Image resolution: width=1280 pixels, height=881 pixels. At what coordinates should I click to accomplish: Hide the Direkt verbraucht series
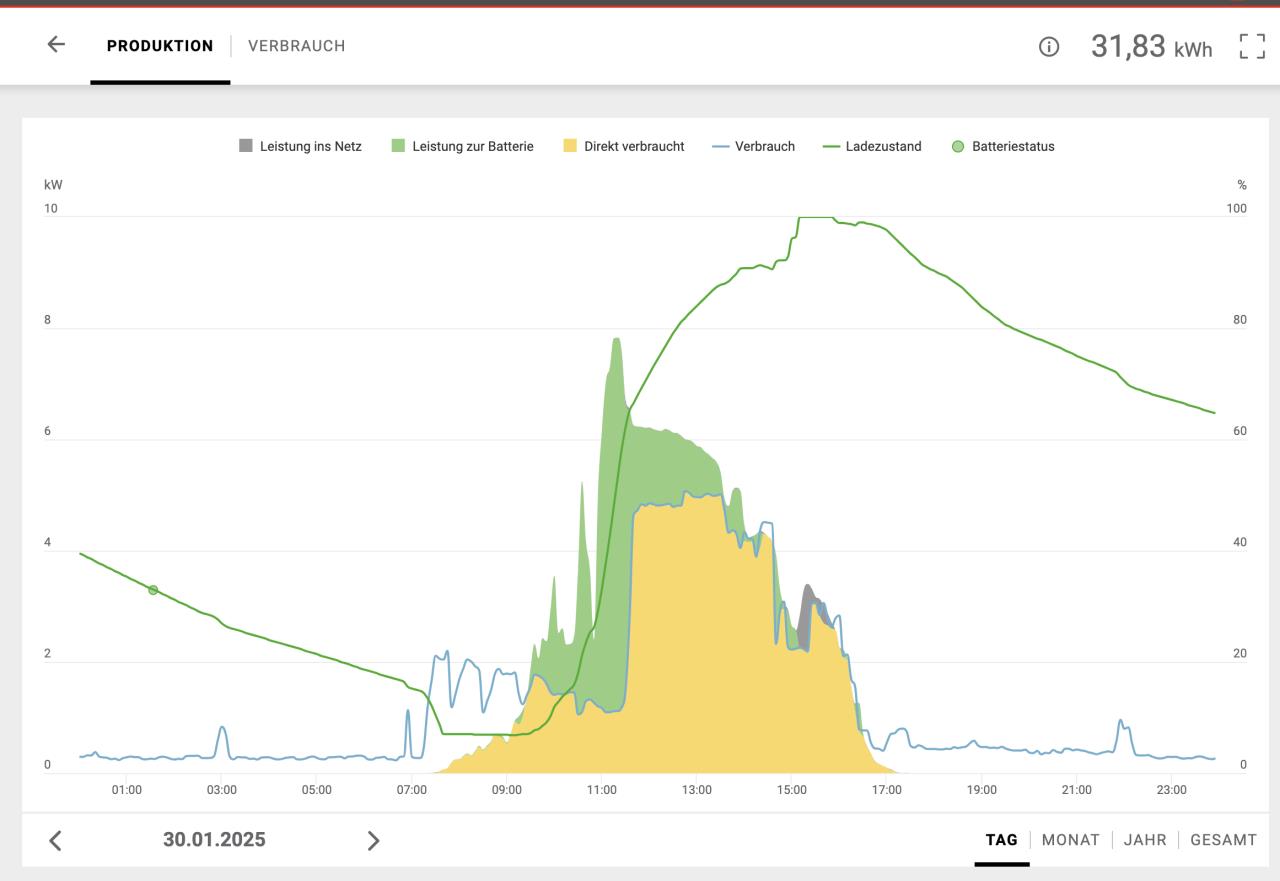click(x=624, y=146)
